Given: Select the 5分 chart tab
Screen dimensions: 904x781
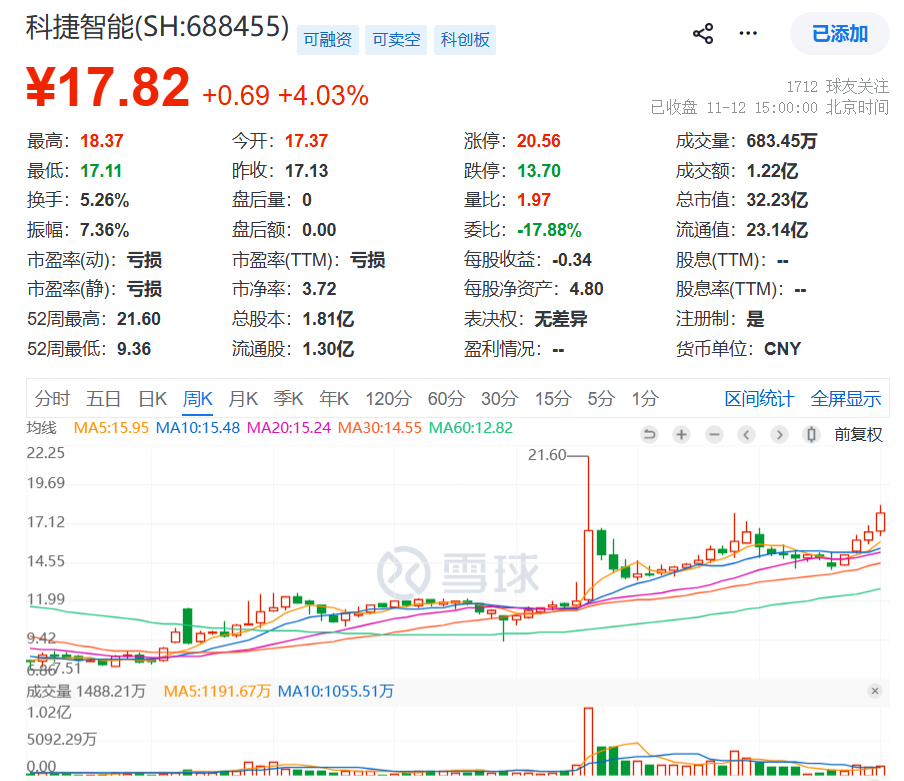Looking at the screenshot, I should 601,398.
